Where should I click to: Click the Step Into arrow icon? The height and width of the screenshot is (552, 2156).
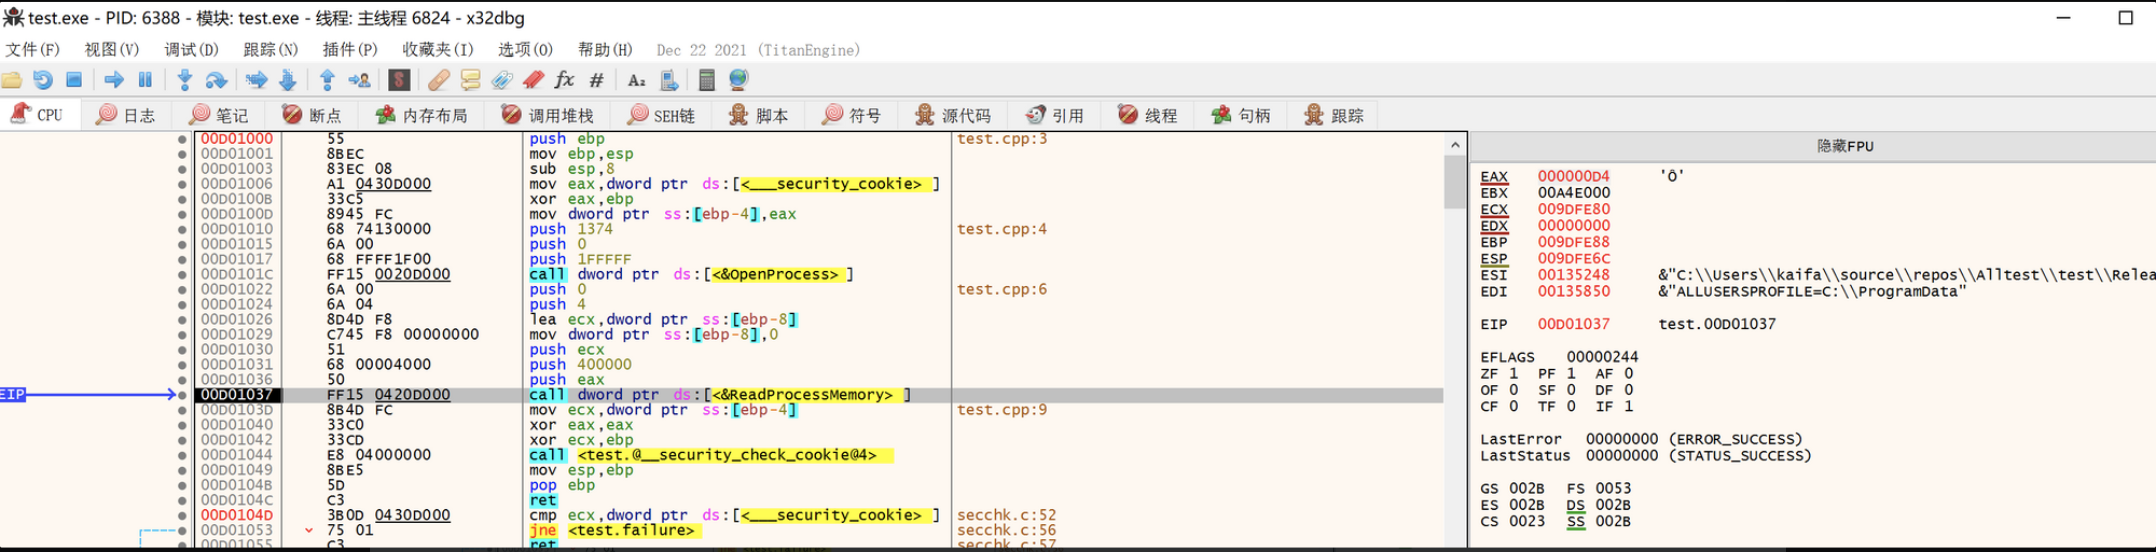[x=185, y=80]
